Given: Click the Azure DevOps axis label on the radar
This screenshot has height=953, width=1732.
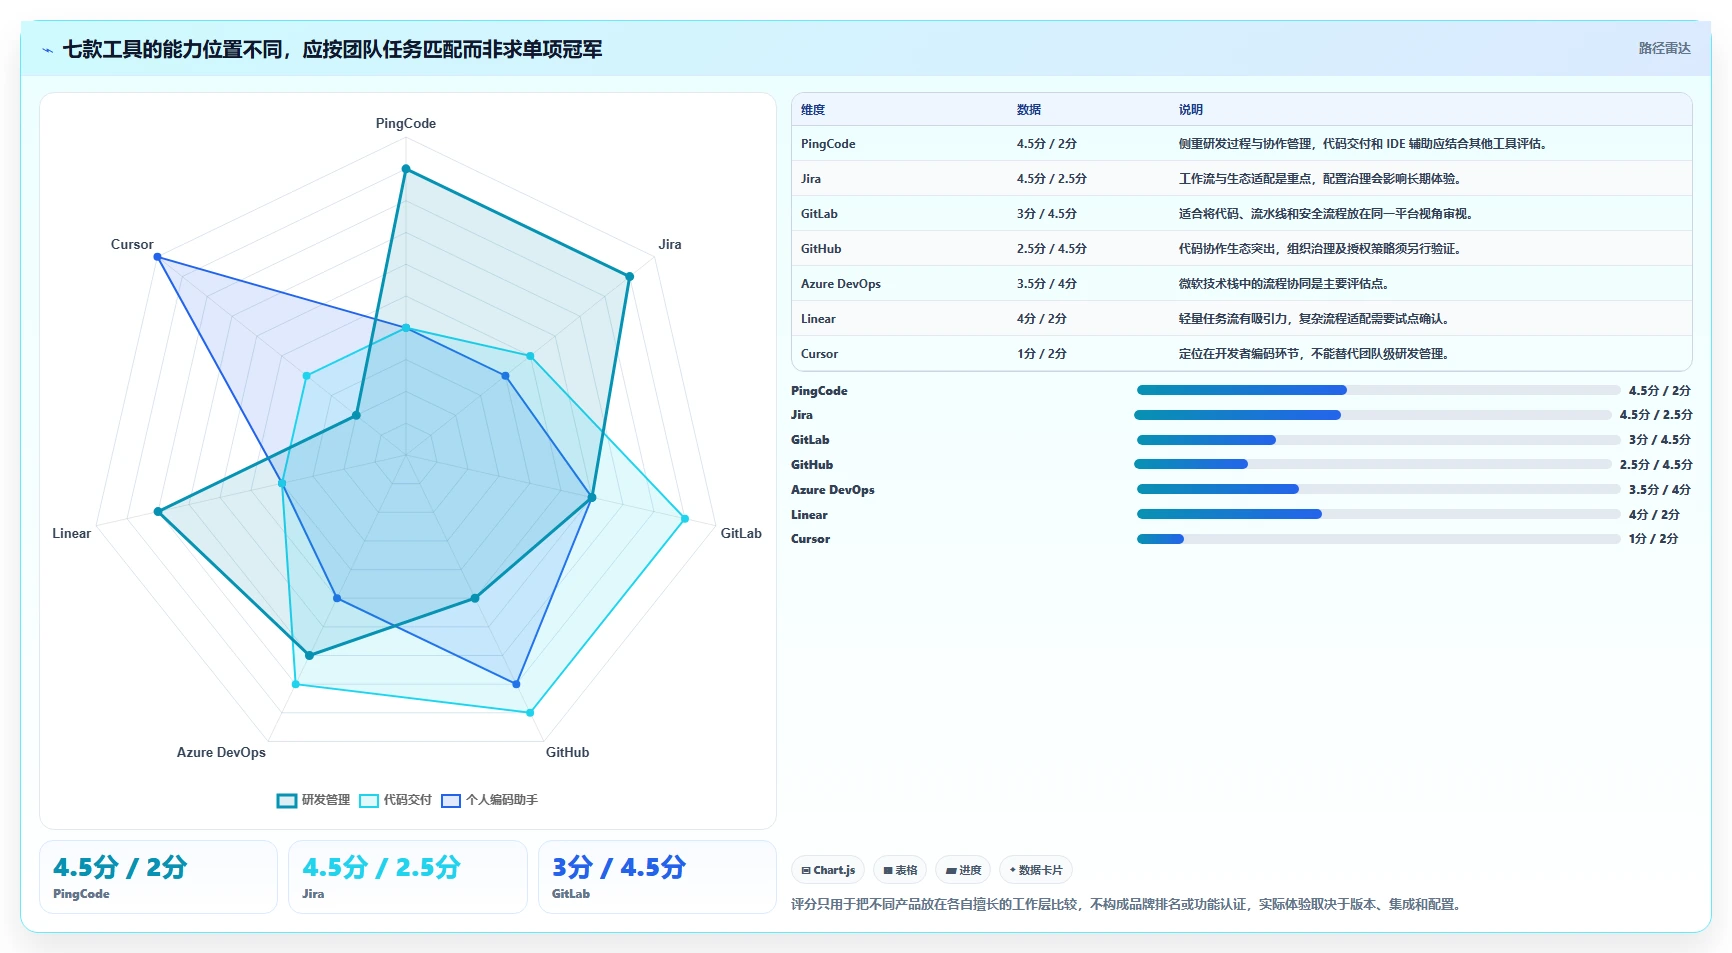Looking at the screenshot, I should (221, 752).
